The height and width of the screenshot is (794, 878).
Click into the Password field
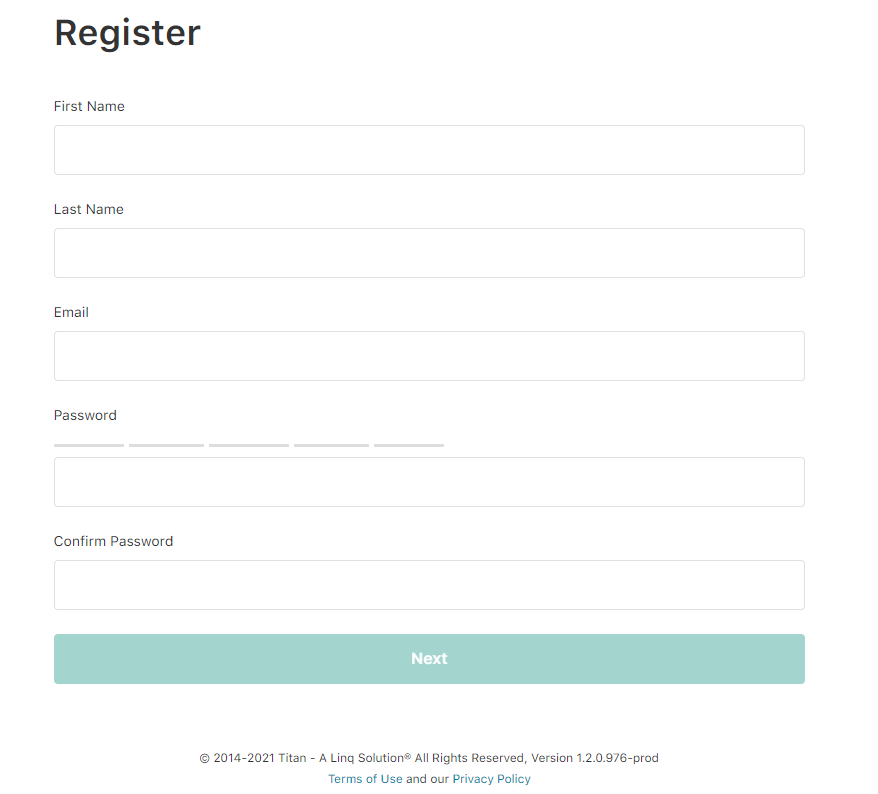(x=429, y=482)
